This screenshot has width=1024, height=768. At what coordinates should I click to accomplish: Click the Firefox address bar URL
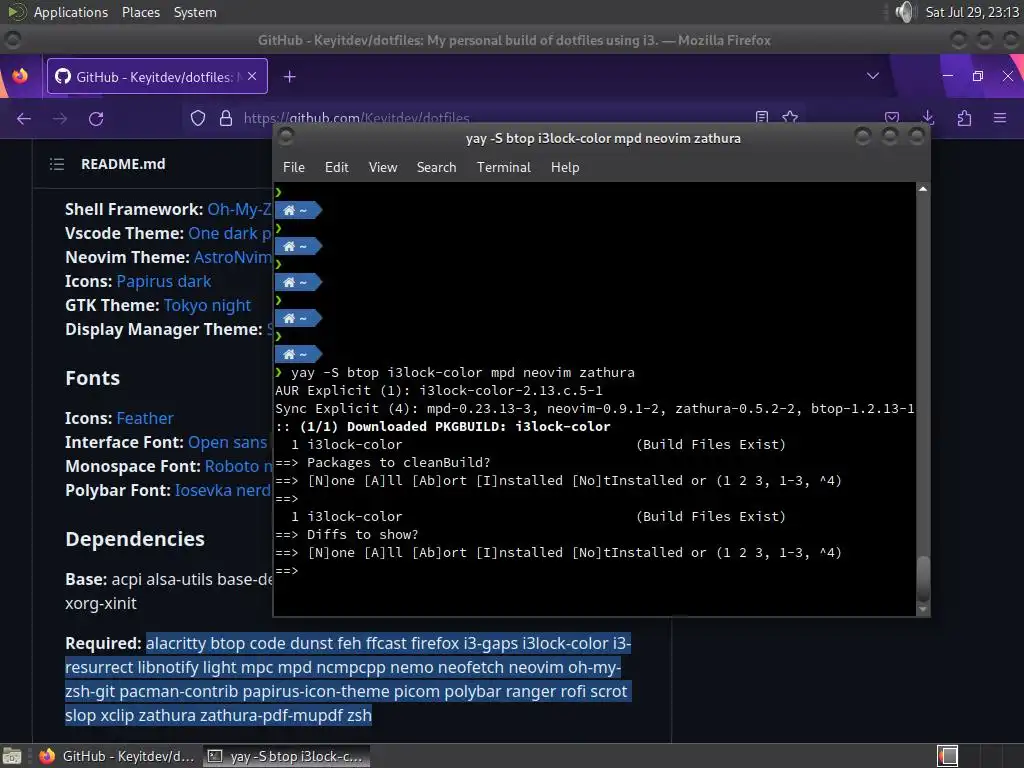(357, 118)
